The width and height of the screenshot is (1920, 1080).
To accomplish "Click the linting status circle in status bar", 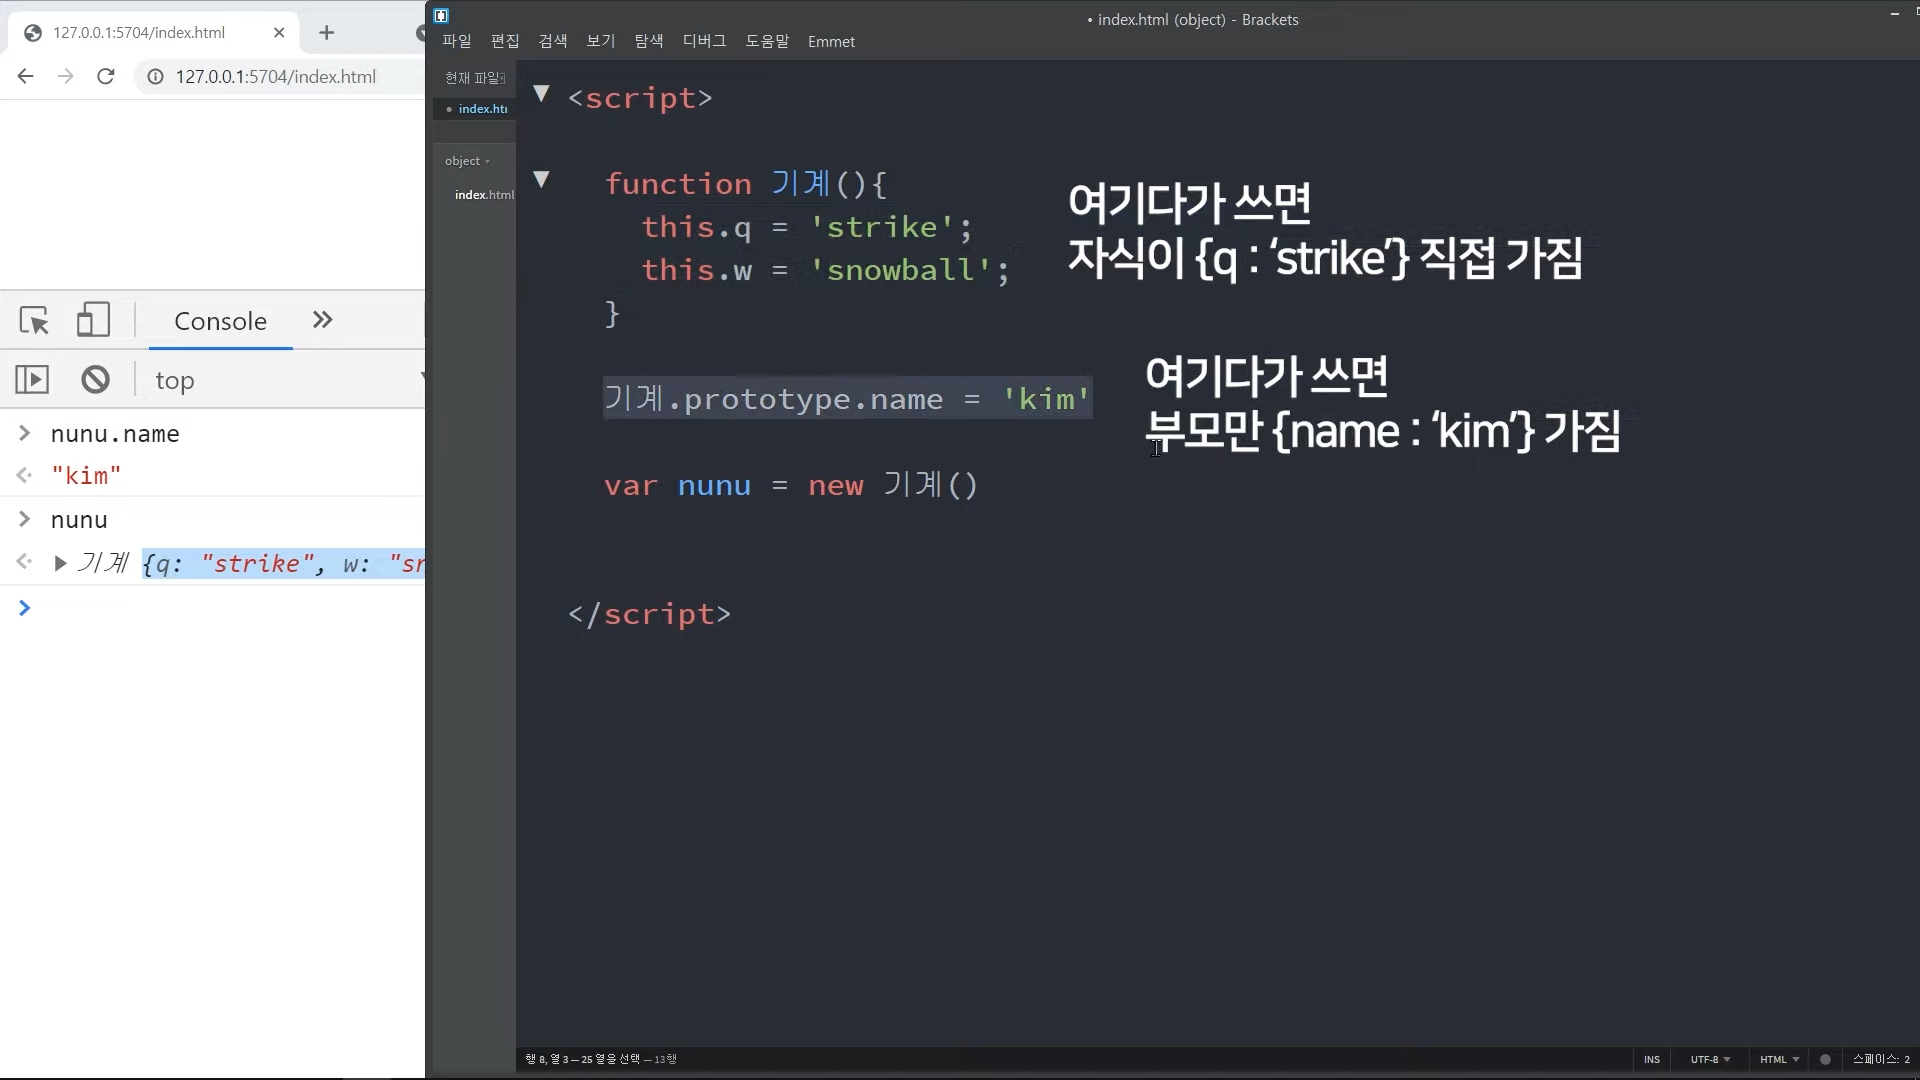I will [1825, 1059].
